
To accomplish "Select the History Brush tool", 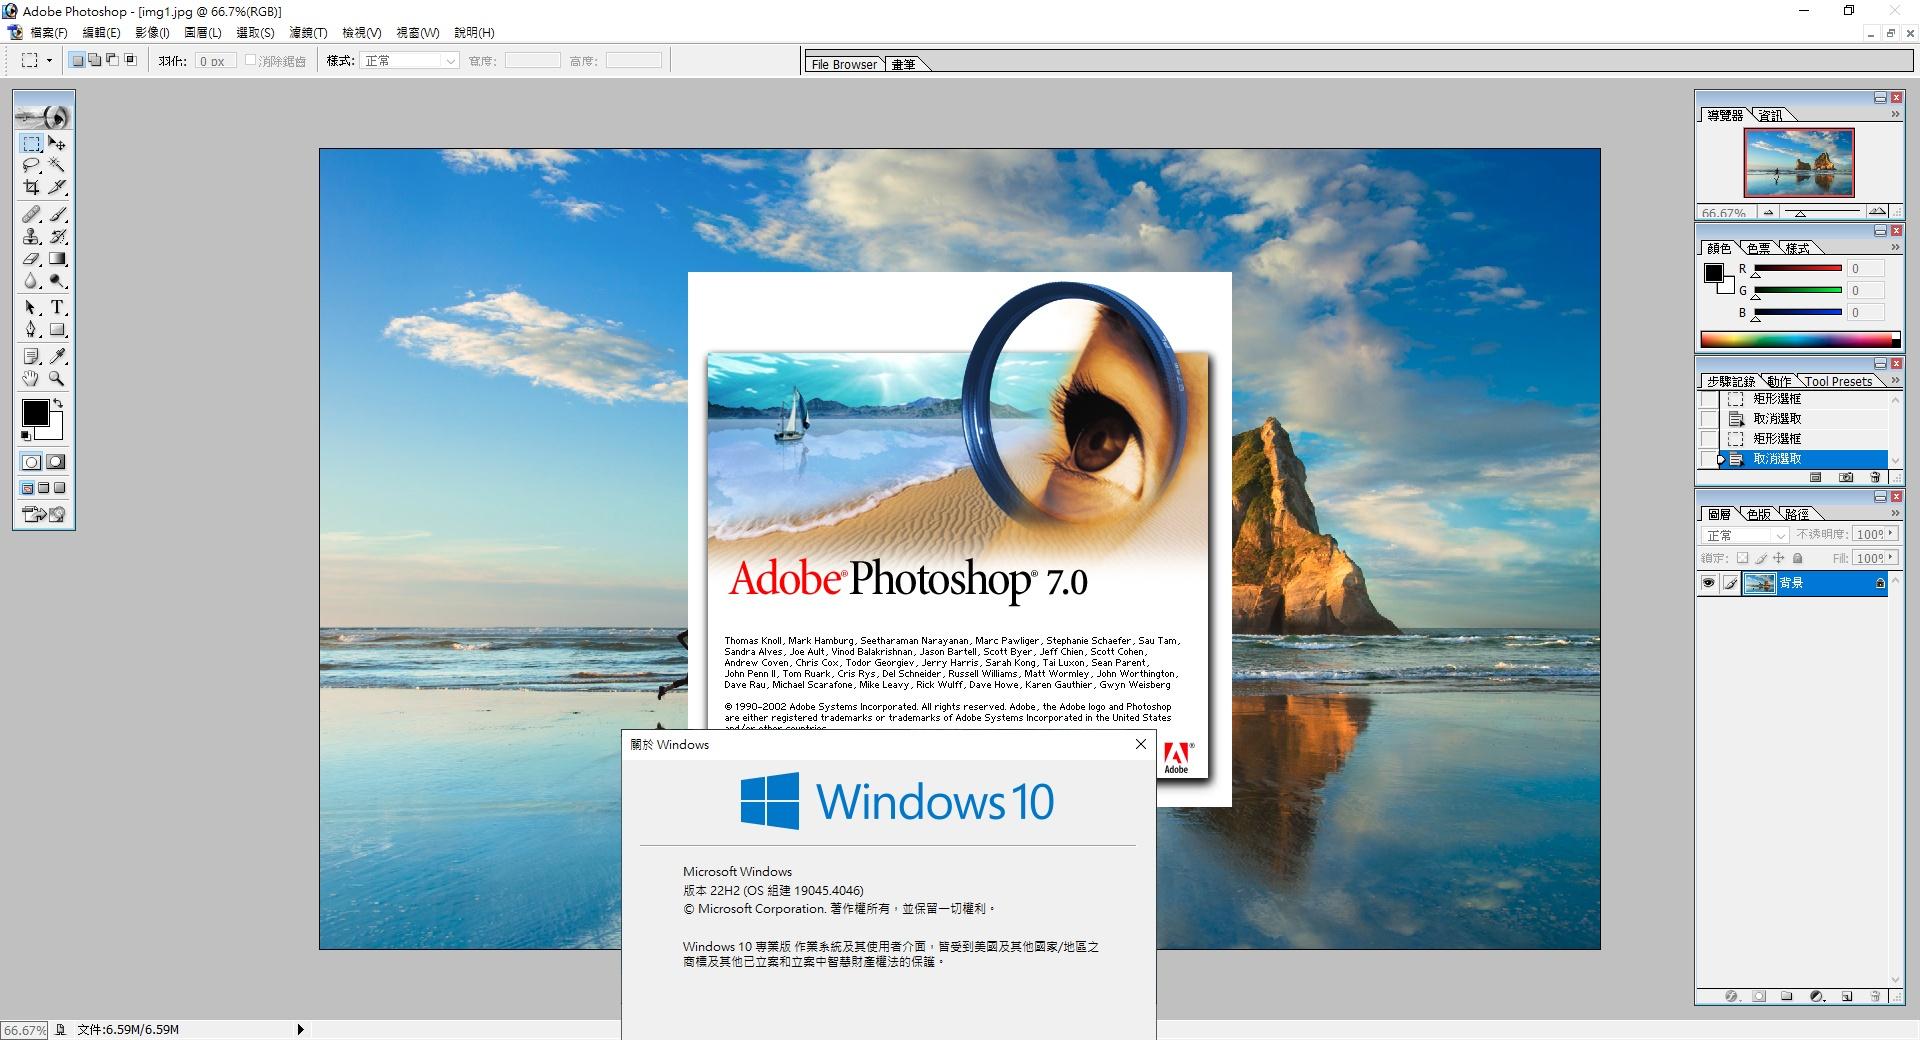I will (x=57, y=236).
